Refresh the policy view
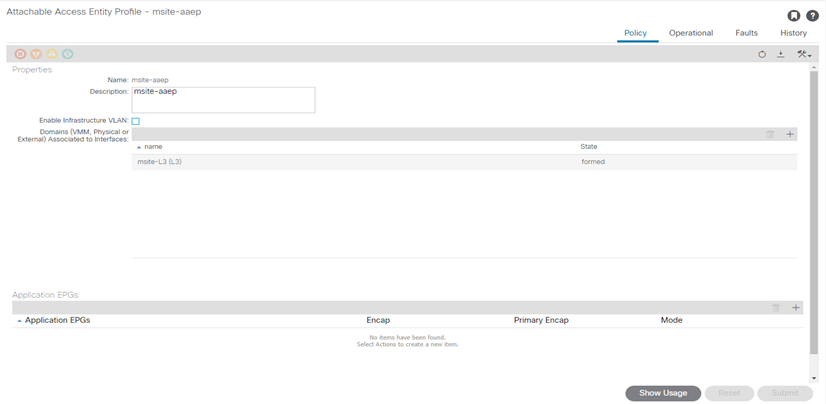The image size is (826, 404). pos(762,54)
